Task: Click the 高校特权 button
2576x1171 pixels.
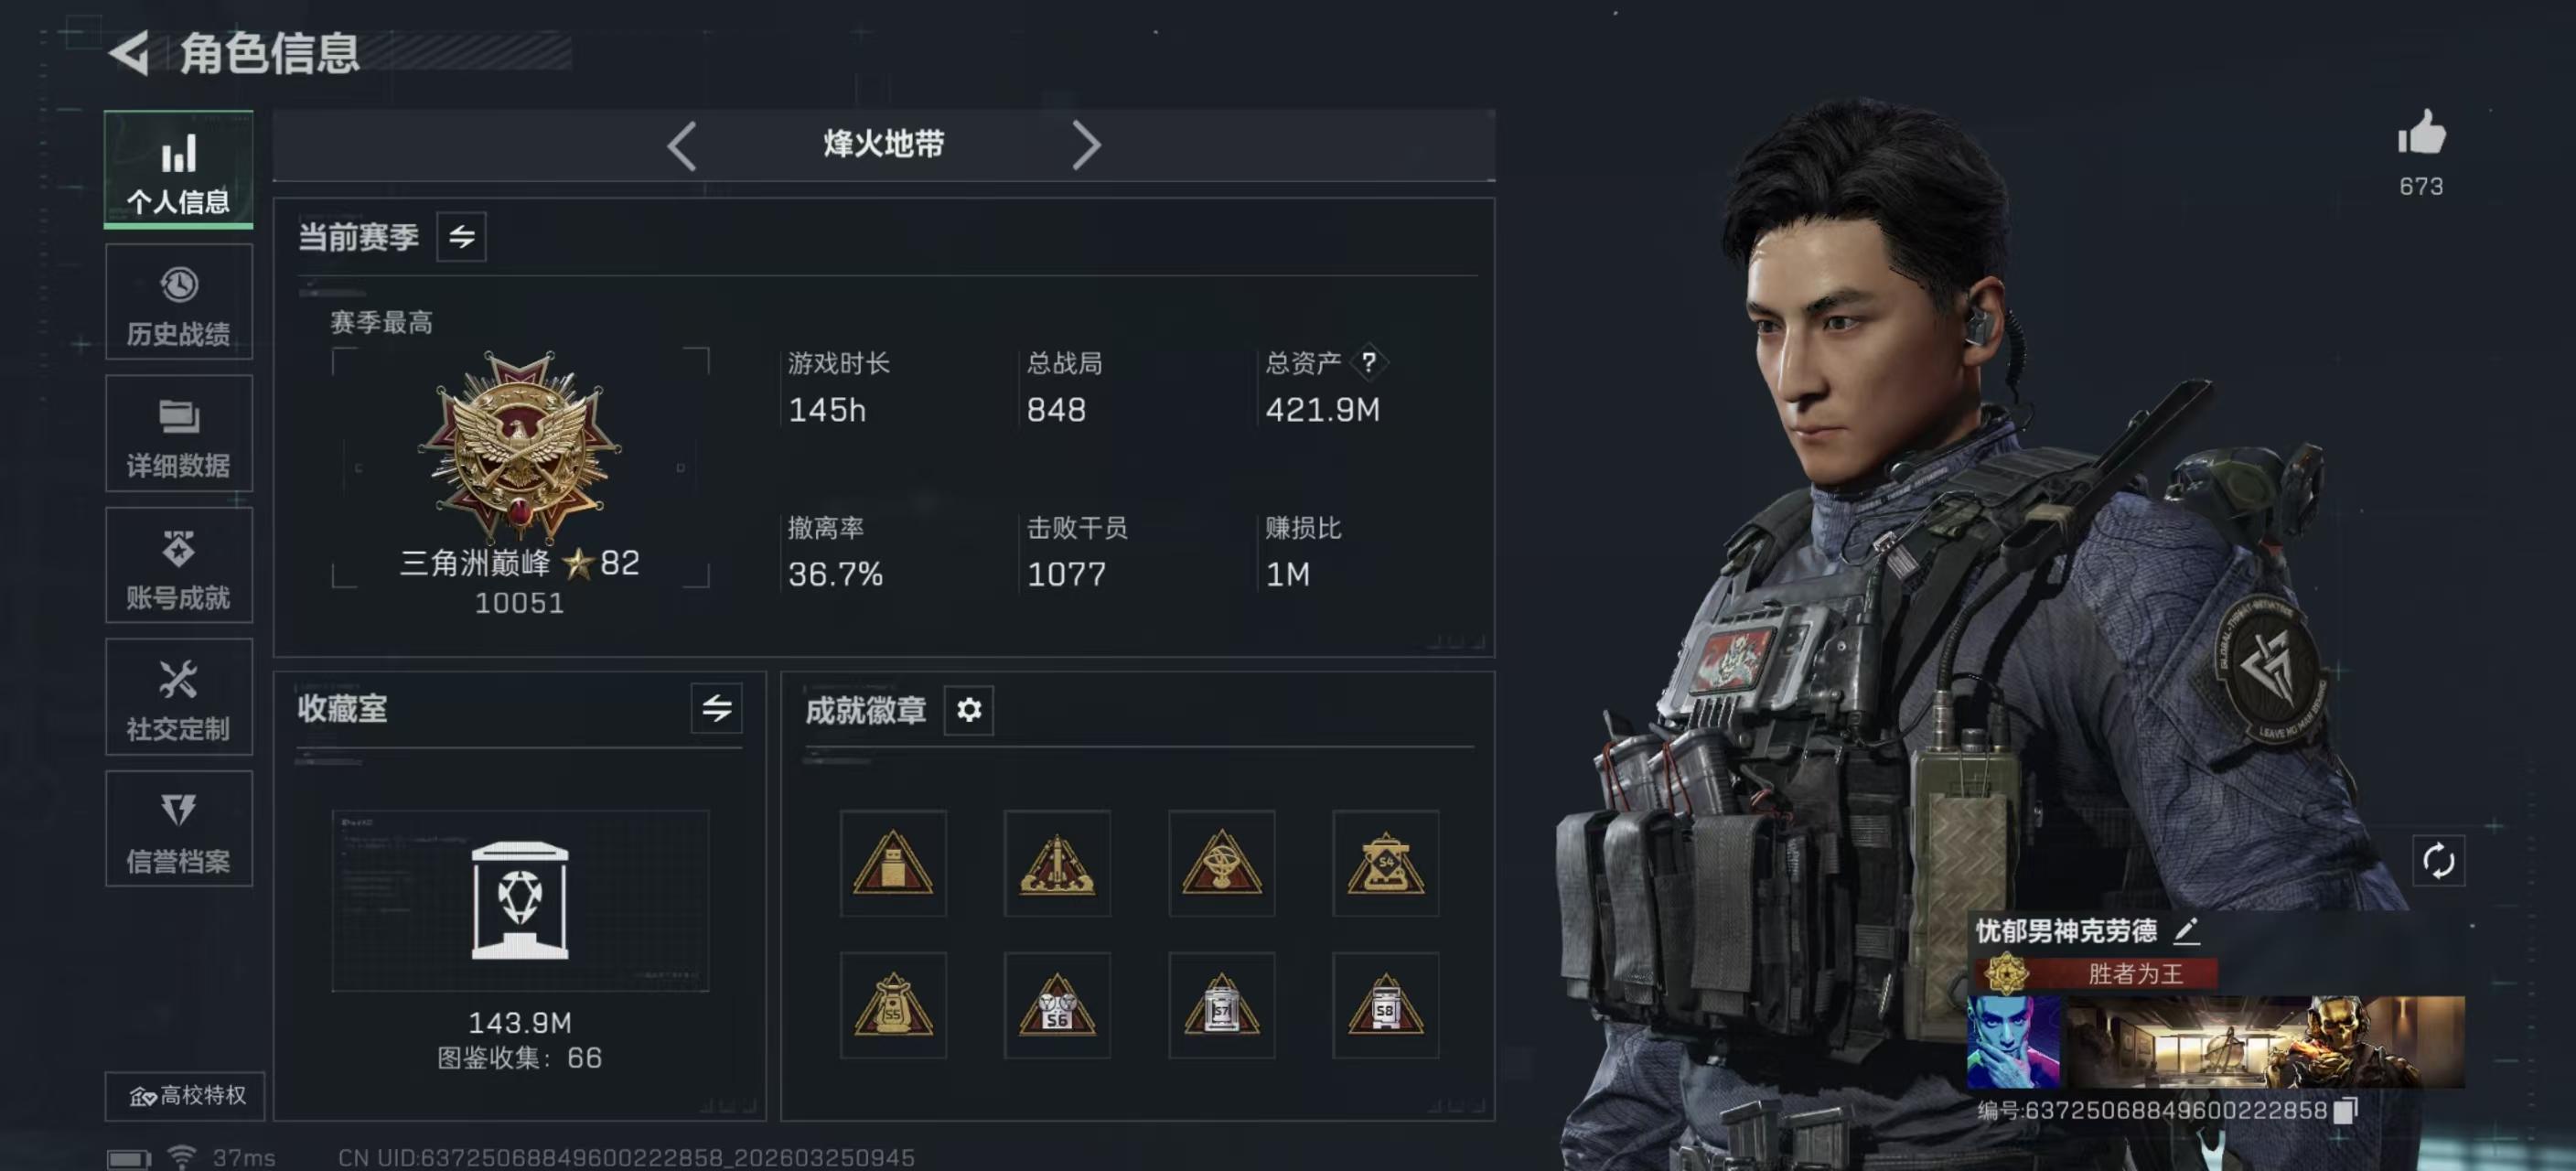Action: (x=186, y=1096)
